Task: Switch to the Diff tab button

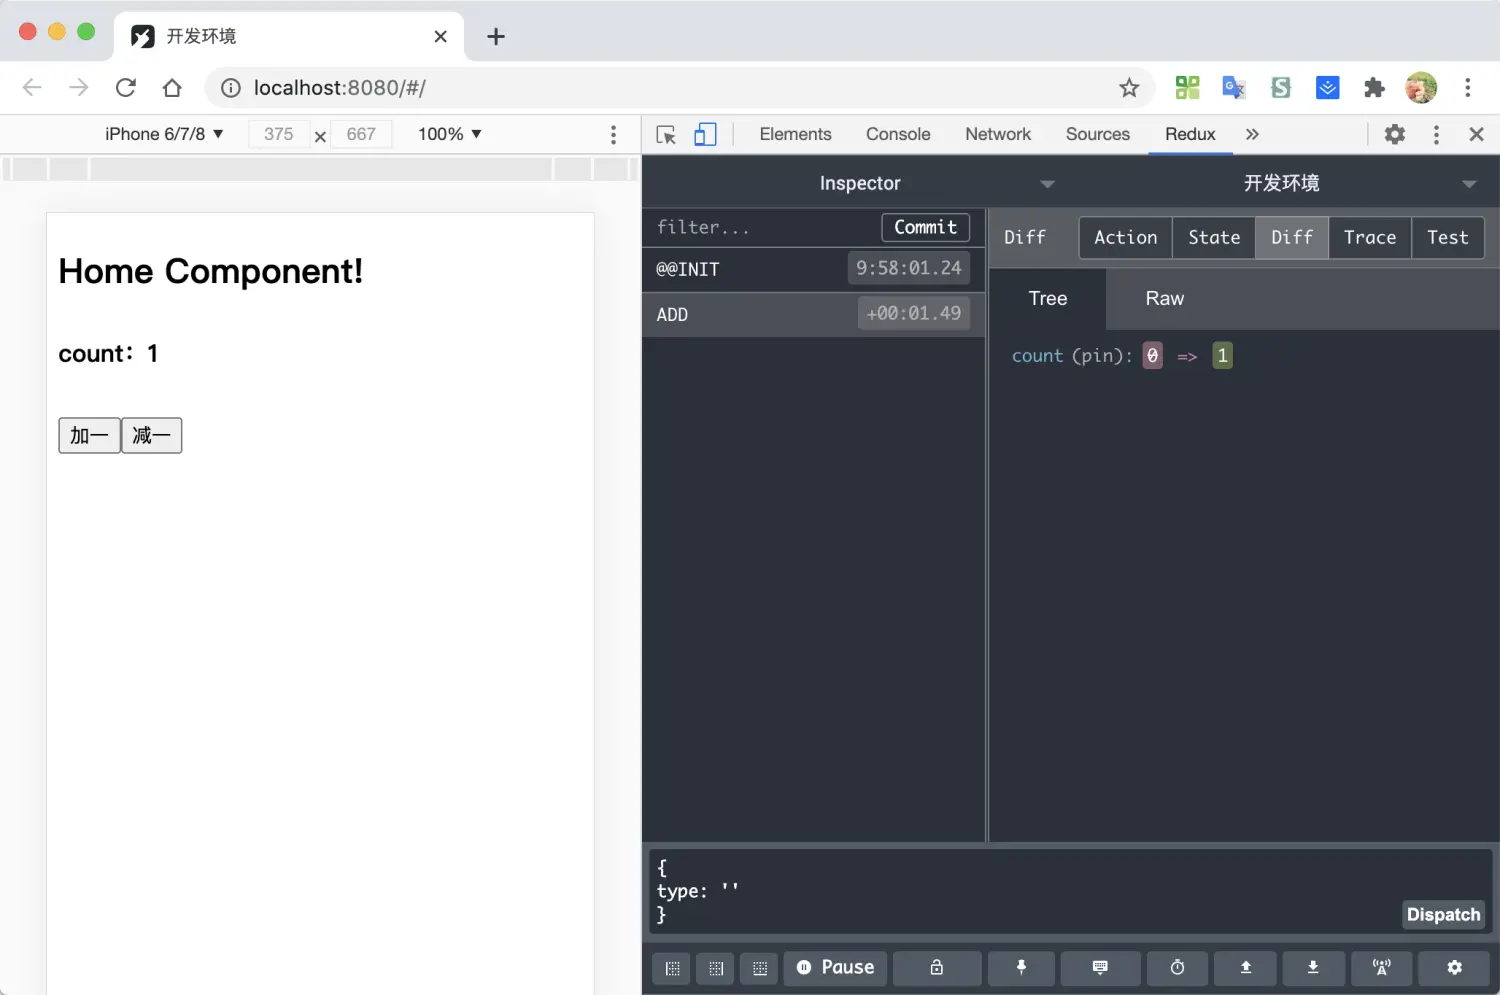Action: click(x=1292, y=238)
